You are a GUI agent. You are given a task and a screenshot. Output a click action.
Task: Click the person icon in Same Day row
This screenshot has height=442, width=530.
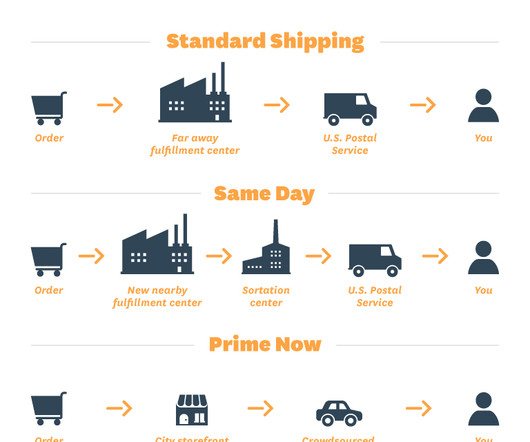[x=483, y=257]
